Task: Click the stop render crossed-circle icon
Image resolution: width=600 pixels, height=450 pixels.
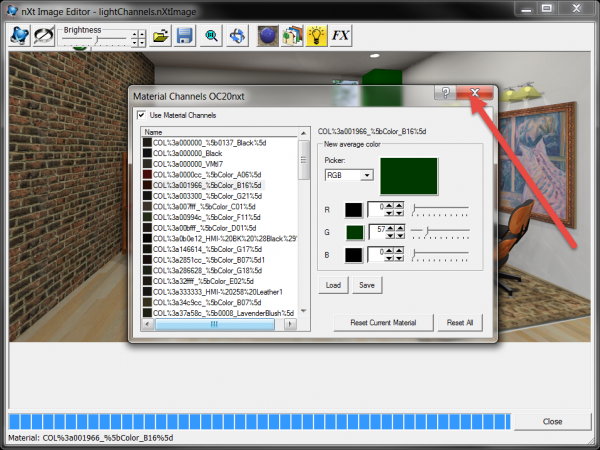Action: click(x=43, y=36)
